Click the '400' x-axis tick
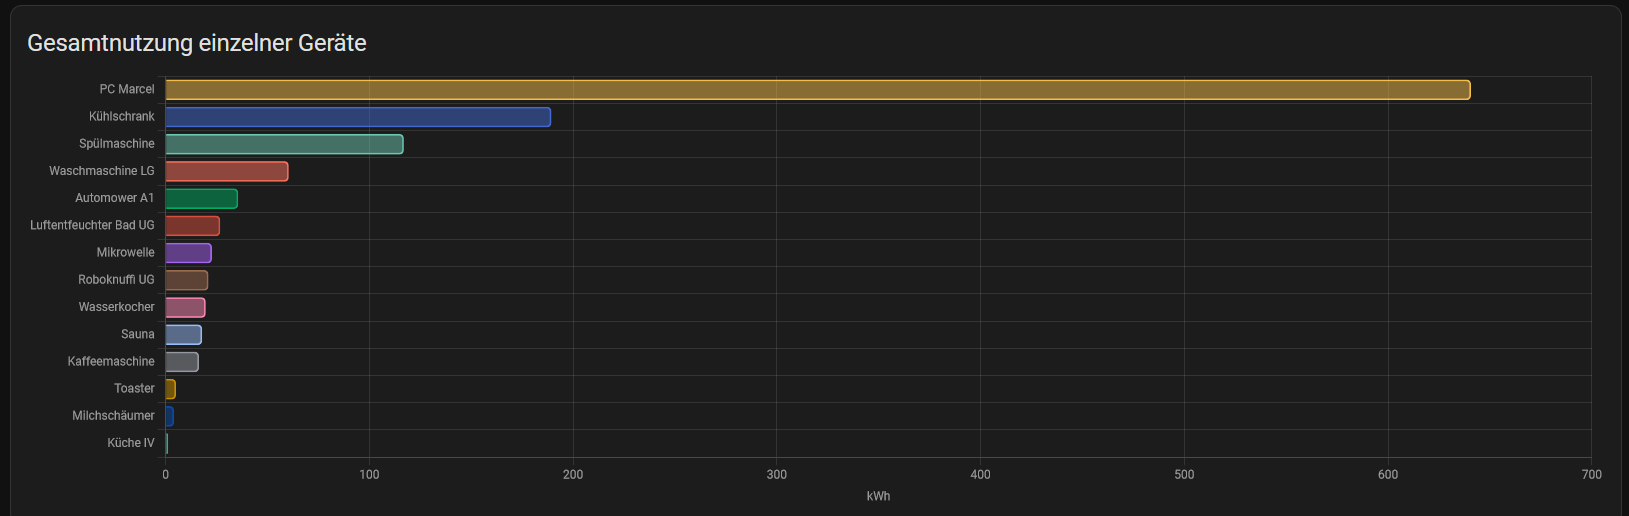The height and width of the screenshot is (516, 1629). pos(980,474)
